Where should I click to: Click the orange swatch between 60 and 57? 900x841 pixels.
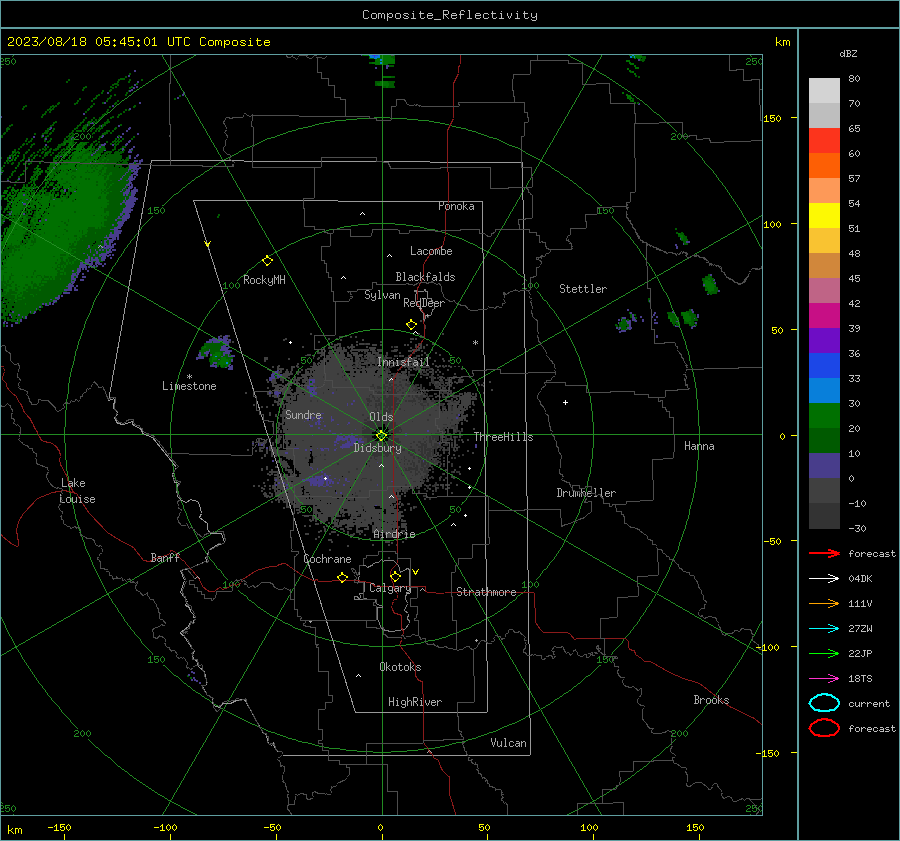coord(824,166)
